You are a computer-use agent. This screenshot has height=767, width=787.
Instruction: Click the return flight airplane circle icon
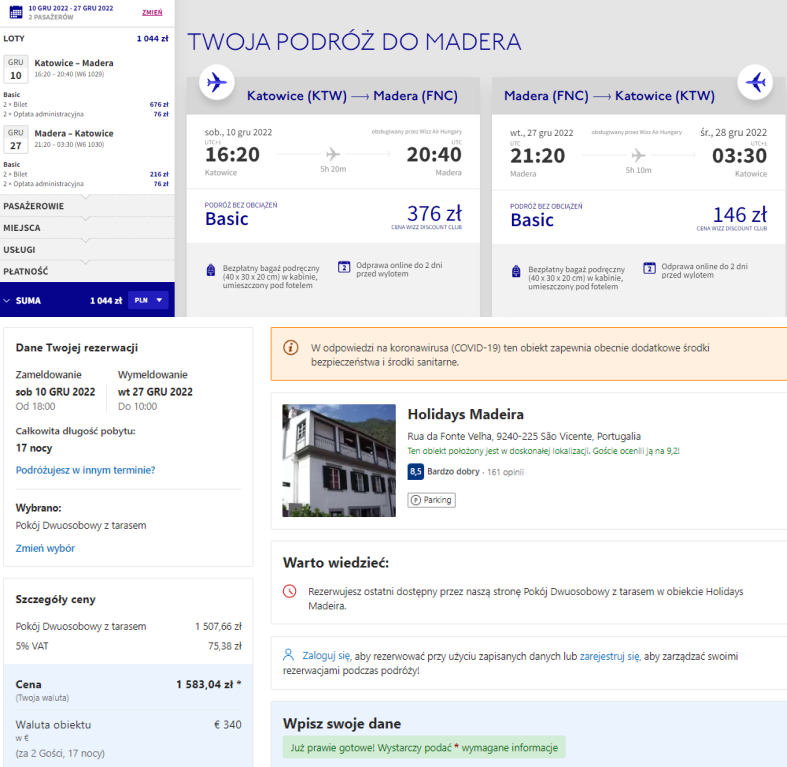[x=755, y=82]
